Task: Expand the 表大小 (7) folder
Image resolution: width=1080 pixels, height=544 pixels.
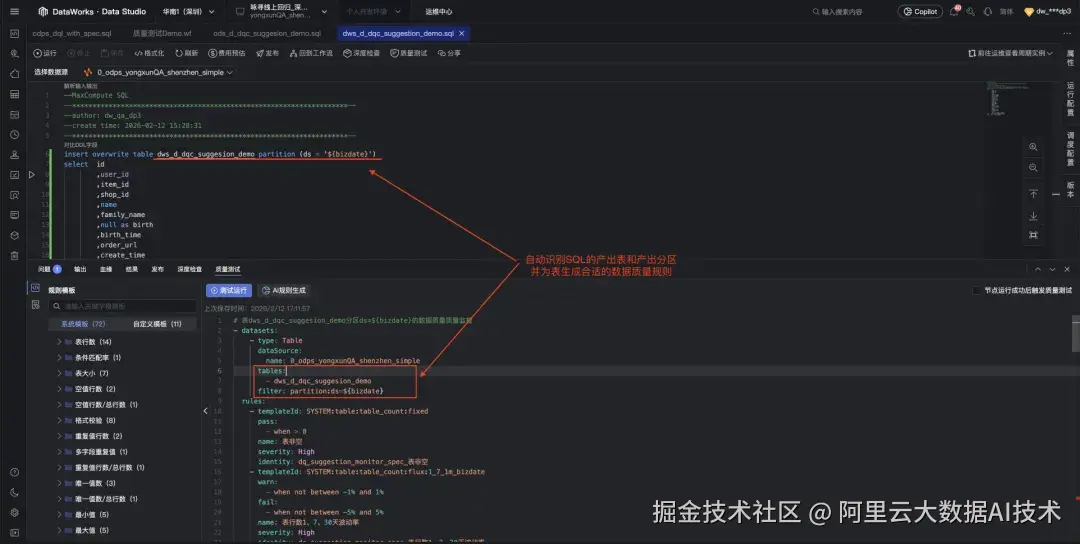Action: [x=59, y=373]
